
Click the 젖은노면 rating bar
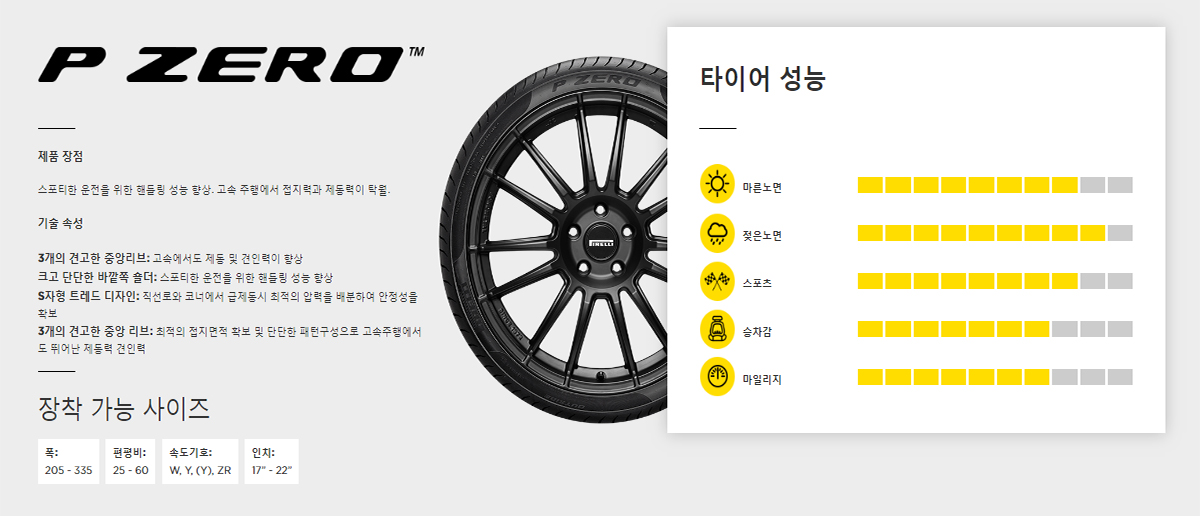(x=995, y=233)
